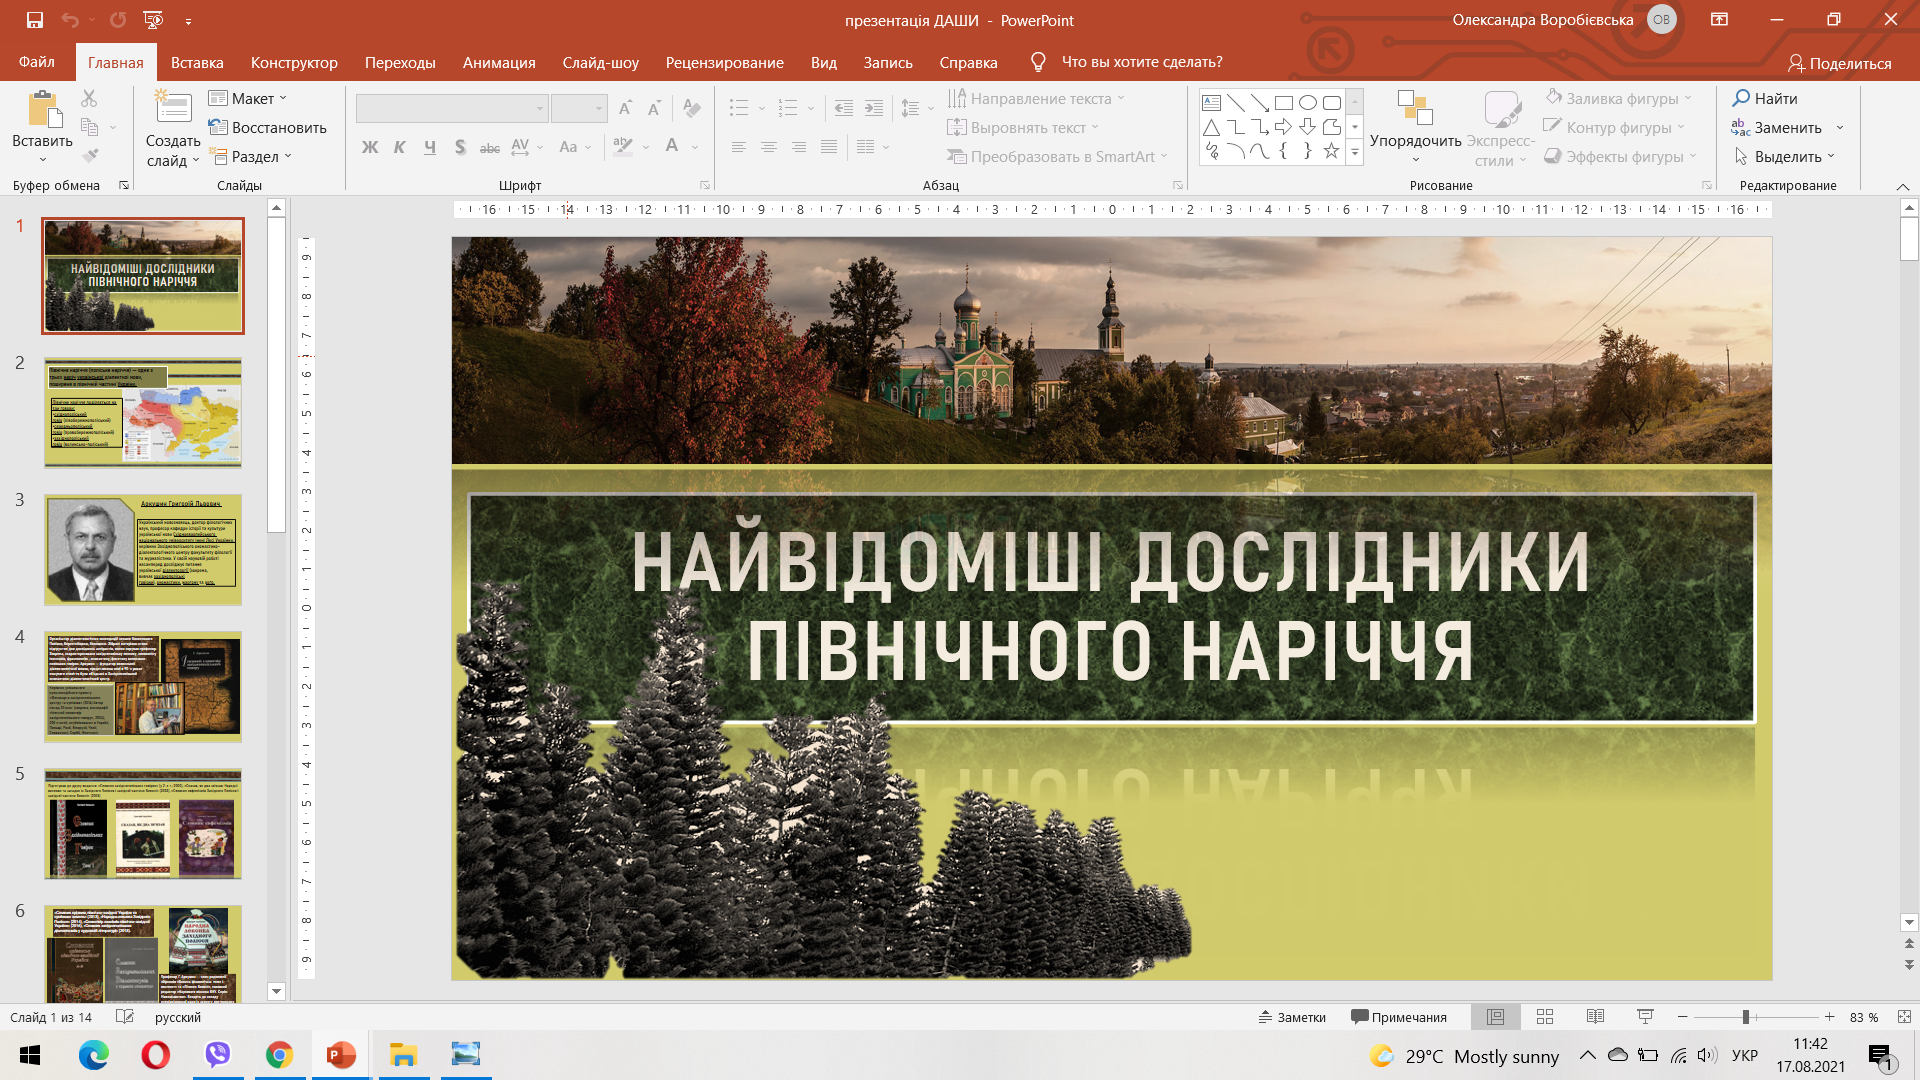Image resolution: width=1920 pixels, height=1080 pixels.
Task: Open the Вставка tab
Action: pyautogui.click(x=197, y=62)
